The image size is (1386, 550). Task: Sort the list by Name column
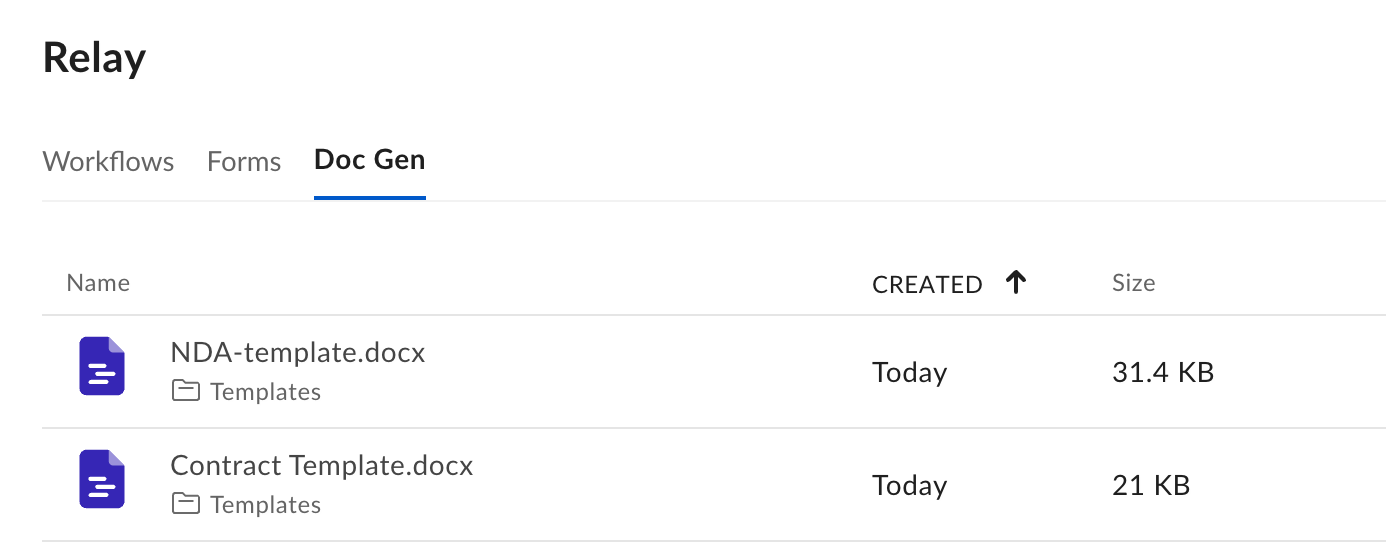tap(98, 283)
